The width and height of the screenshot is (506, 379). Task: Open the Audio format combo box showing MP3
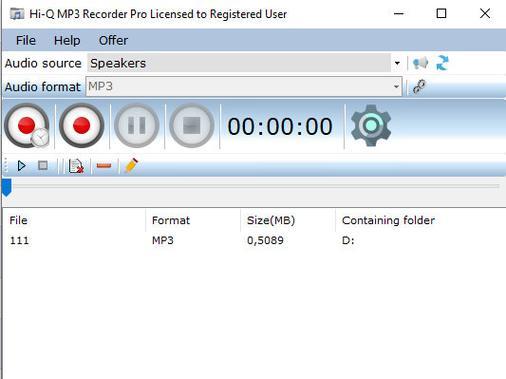point(244,87)
